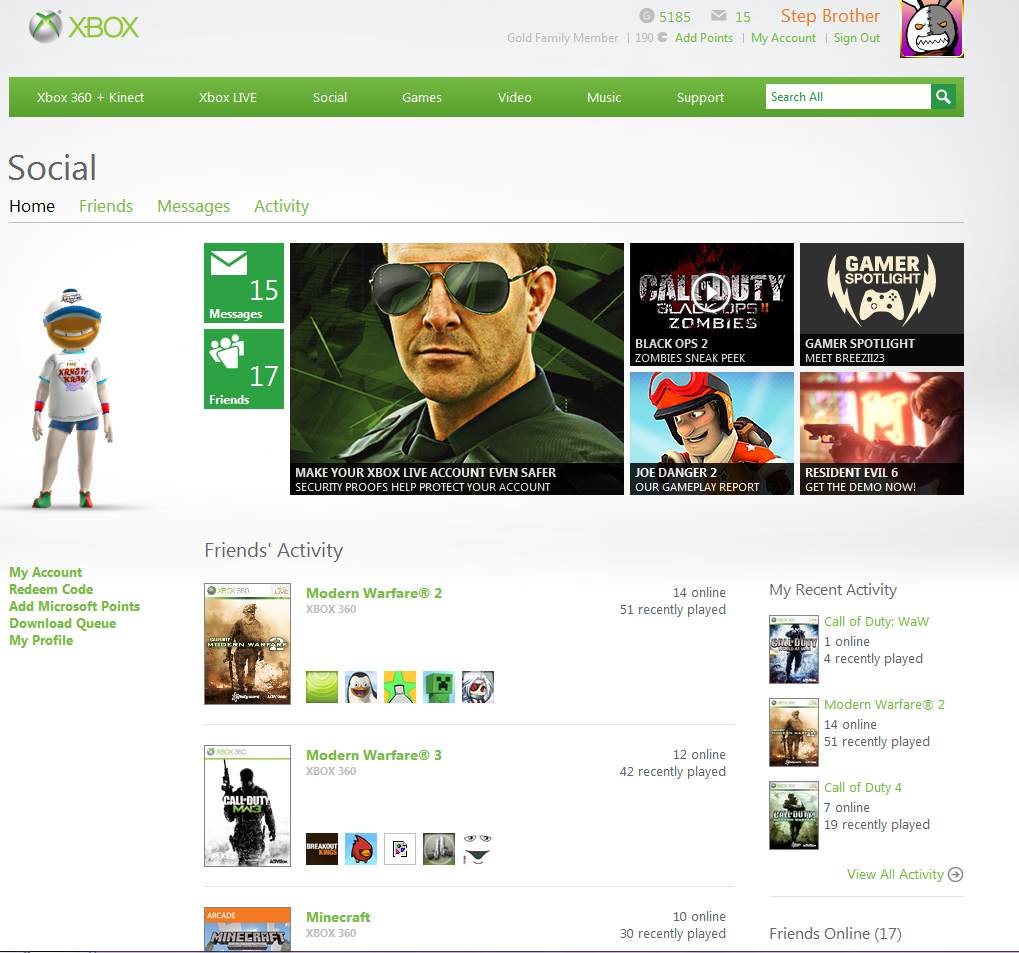Select the Home tab under Social
Screen dimensions: 1019x953
(32, 206)
